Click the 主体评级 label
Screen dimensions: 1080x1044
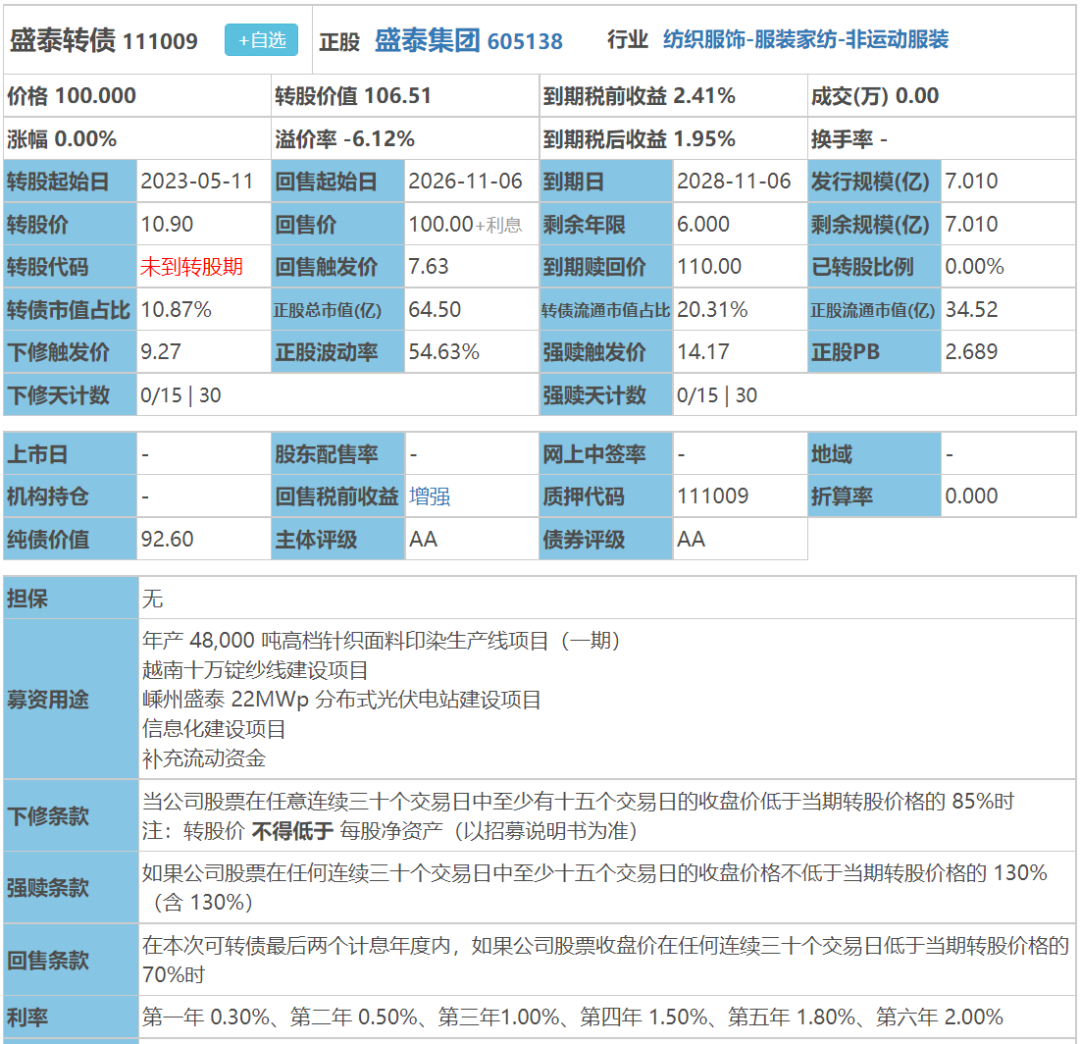(316, 539)
